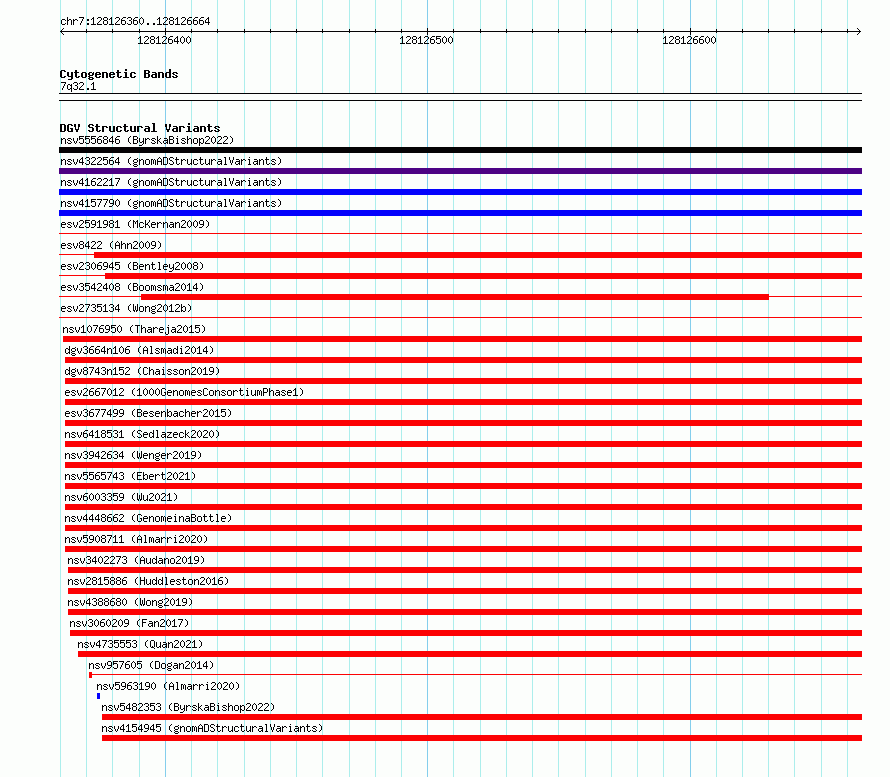The width and height of the screenshot is (890, 777).
Task: Click the red dgv3664n106 variant bar
Action: click(463, 360)
